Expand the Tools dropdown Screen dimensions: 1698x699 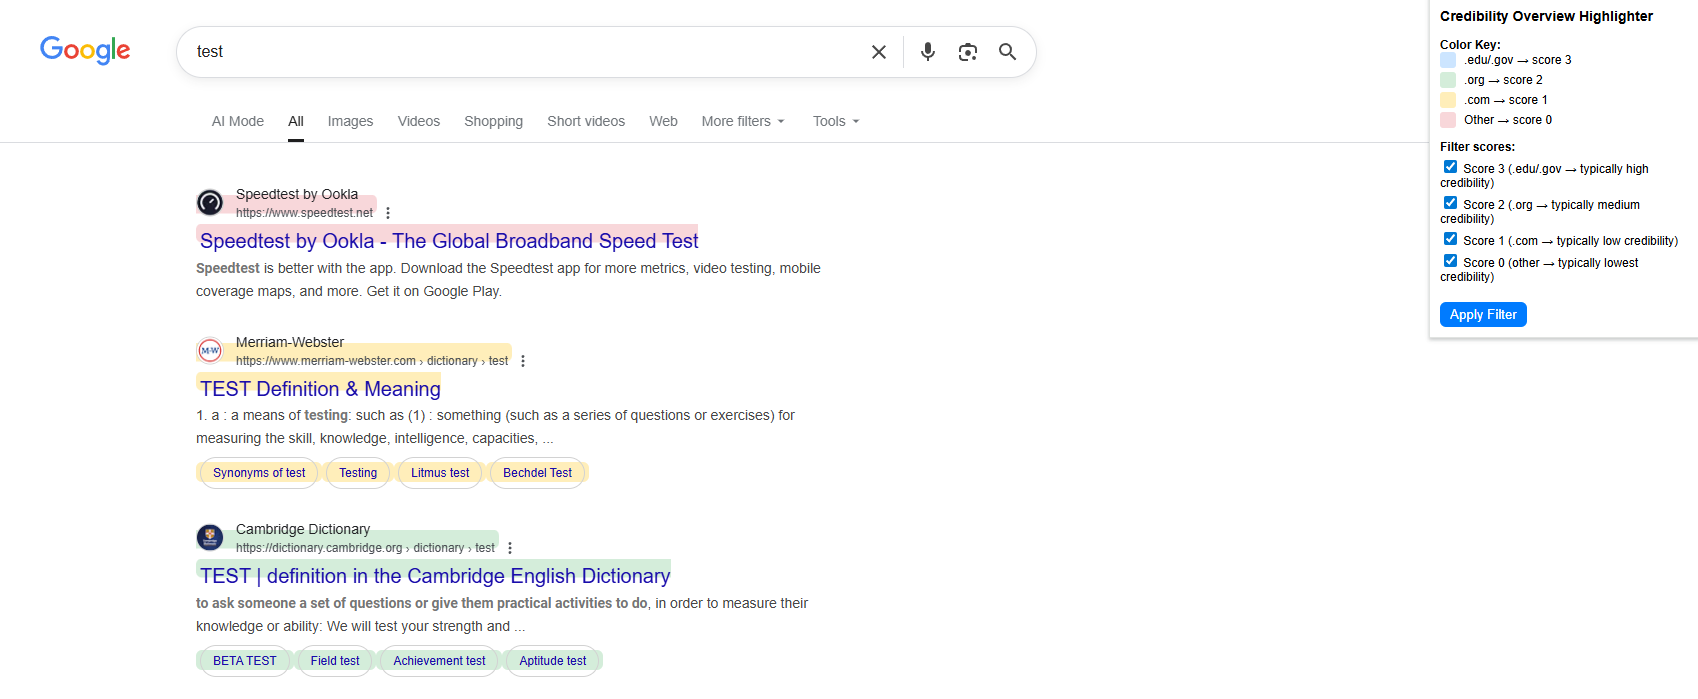[836, 121]
